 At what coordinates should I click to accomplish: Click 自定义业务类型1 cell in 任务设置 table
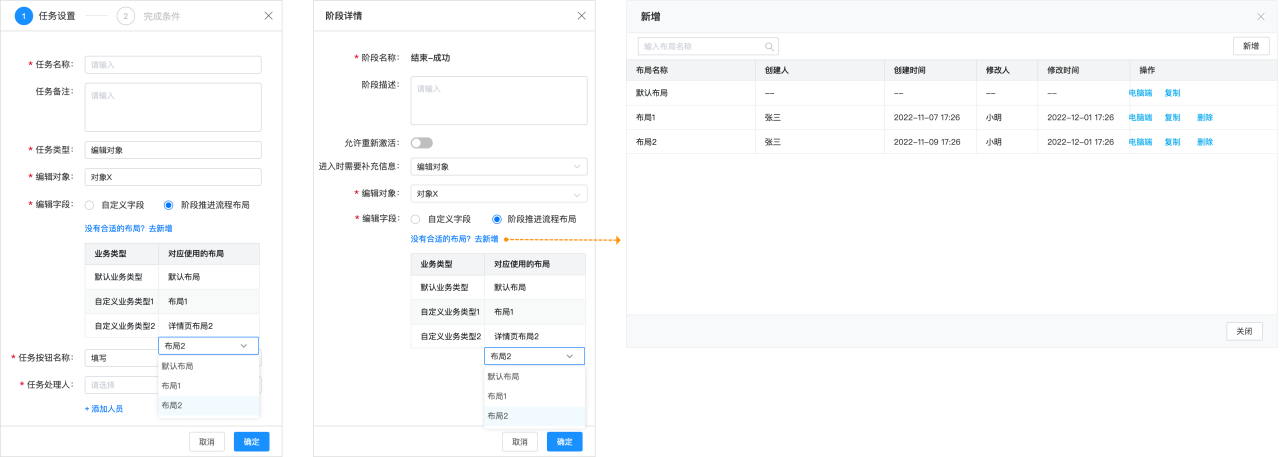pyautogui.click(x=122, y=301)
